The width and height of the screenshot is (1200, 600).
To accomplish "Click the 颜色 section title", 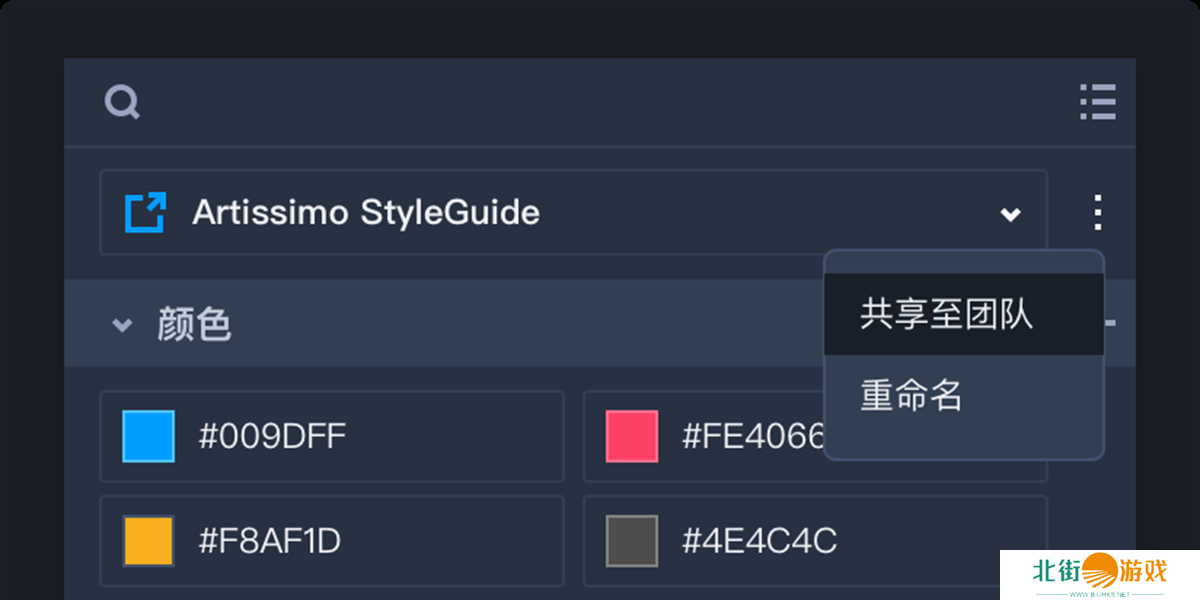I will coord(194,325).
